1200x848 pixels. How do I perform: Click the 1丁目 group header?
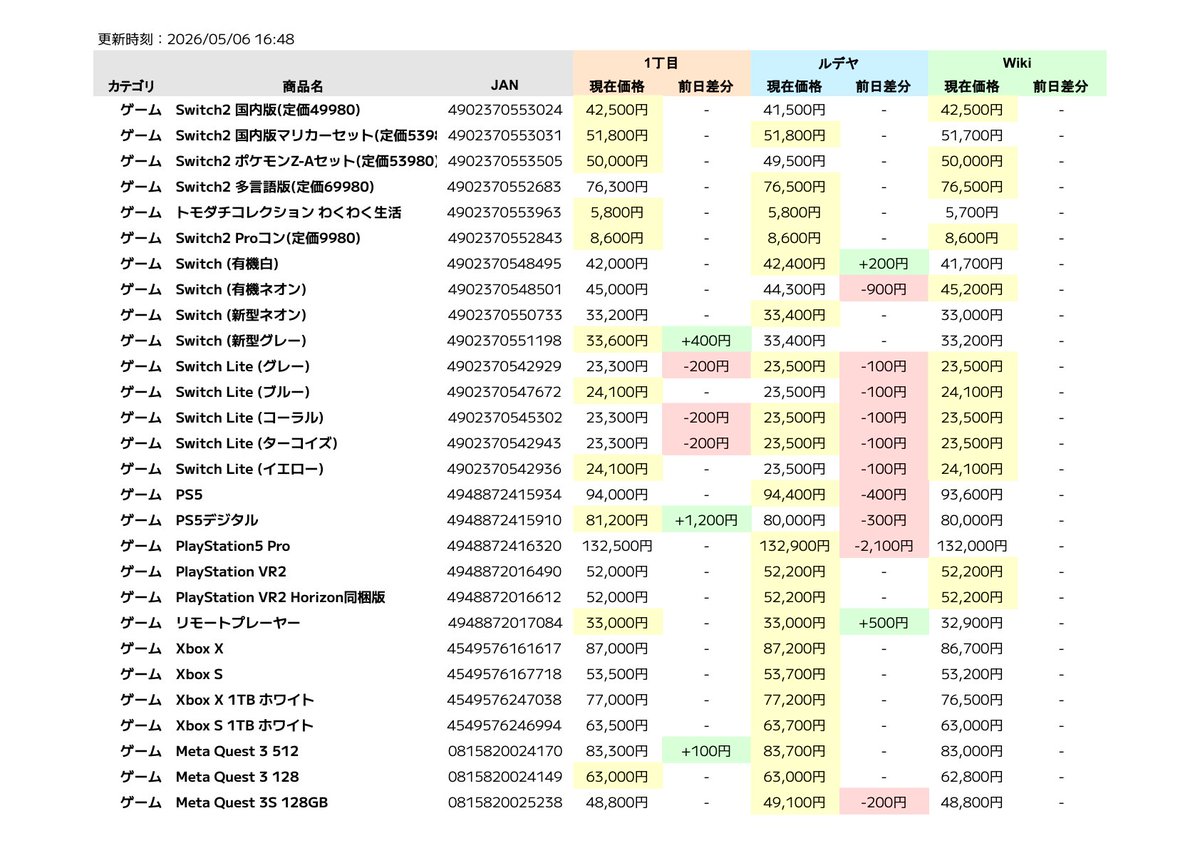click(x=662, y=62)
